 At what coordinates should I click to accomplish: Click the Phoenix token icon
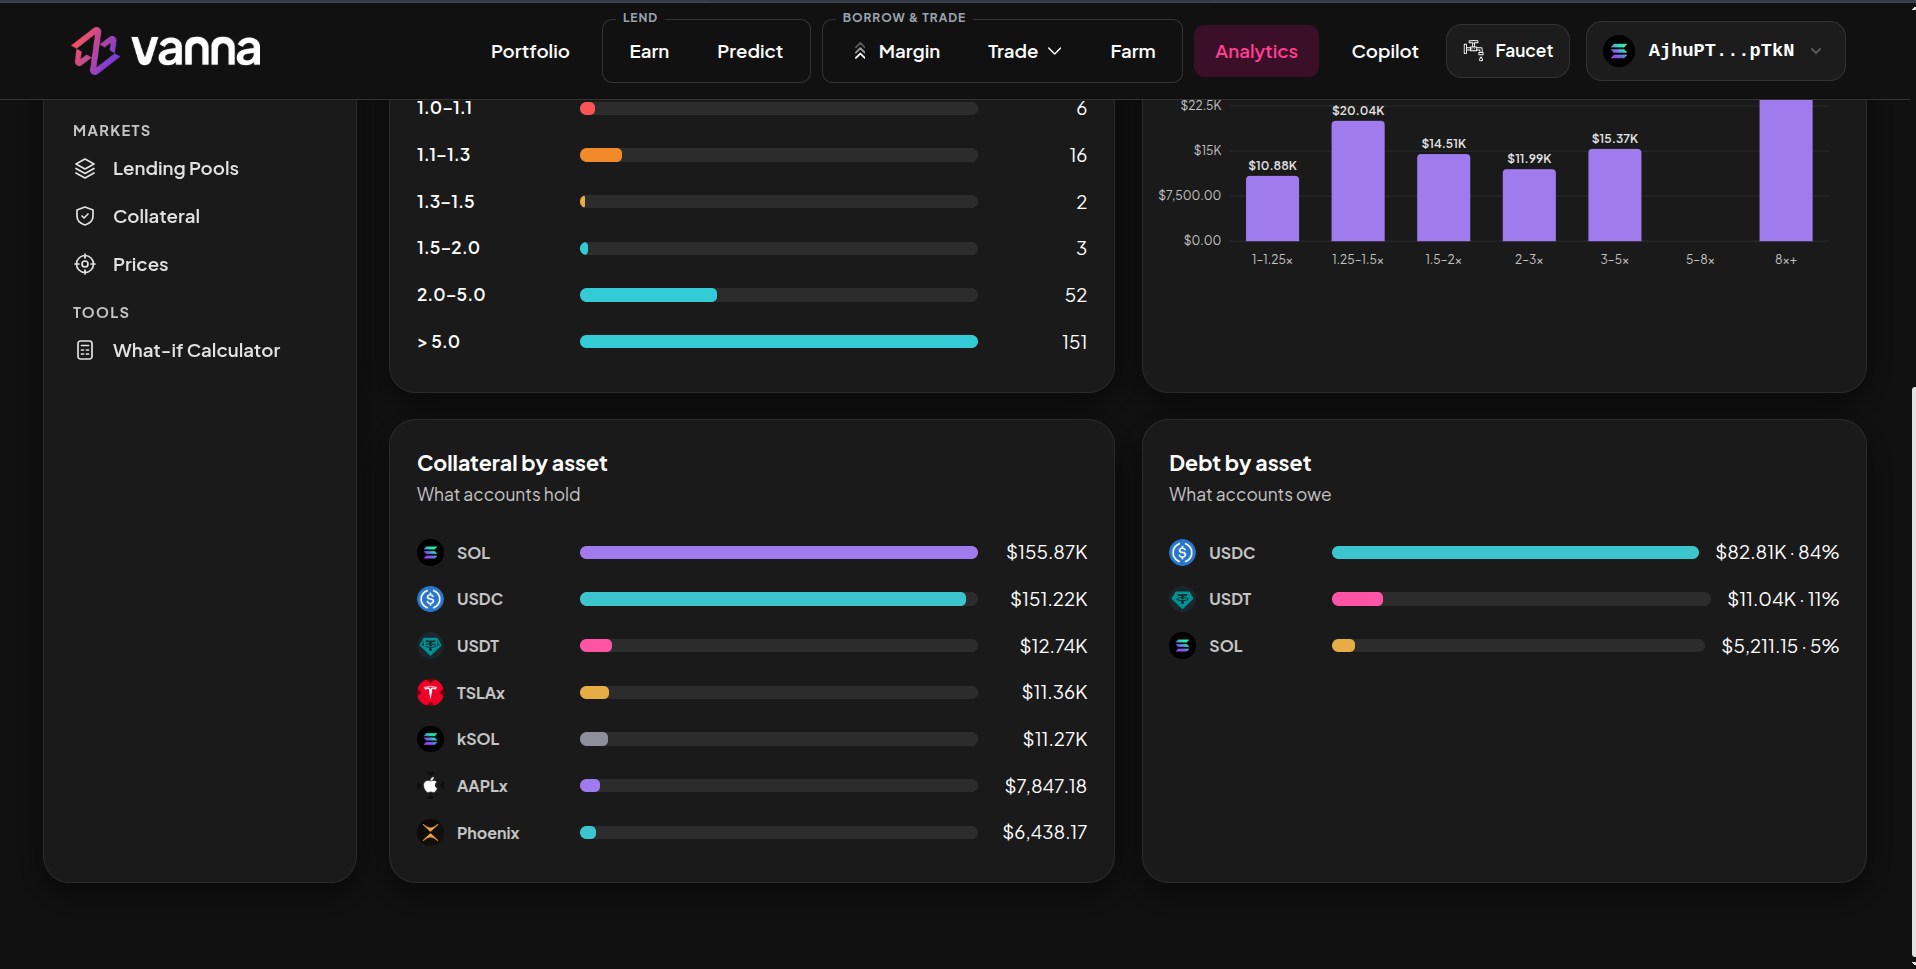click(x=430, y=832)
